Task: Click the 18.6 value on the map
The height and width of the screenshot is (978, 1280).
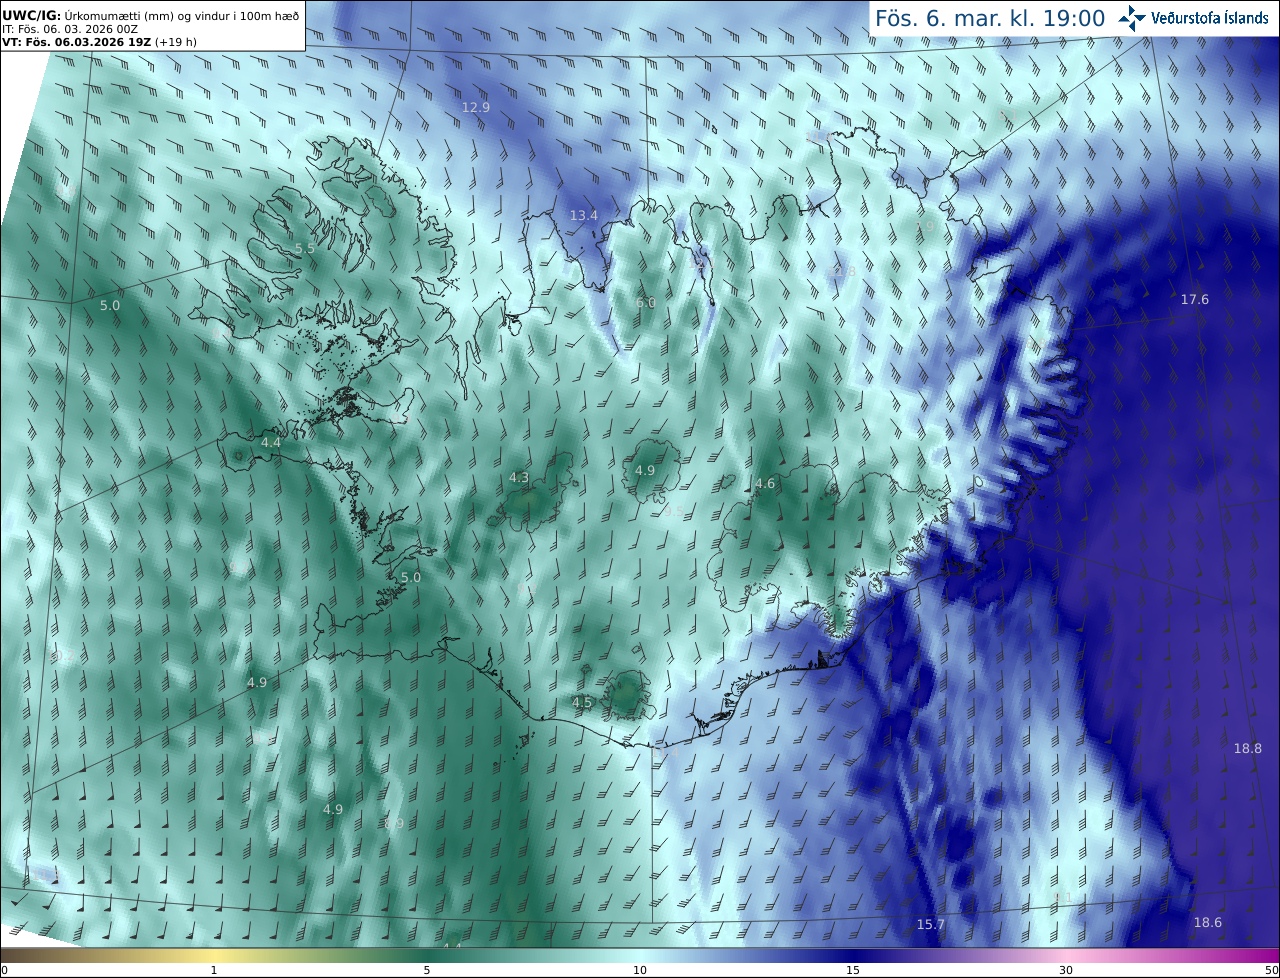Action: [1208, 923]
